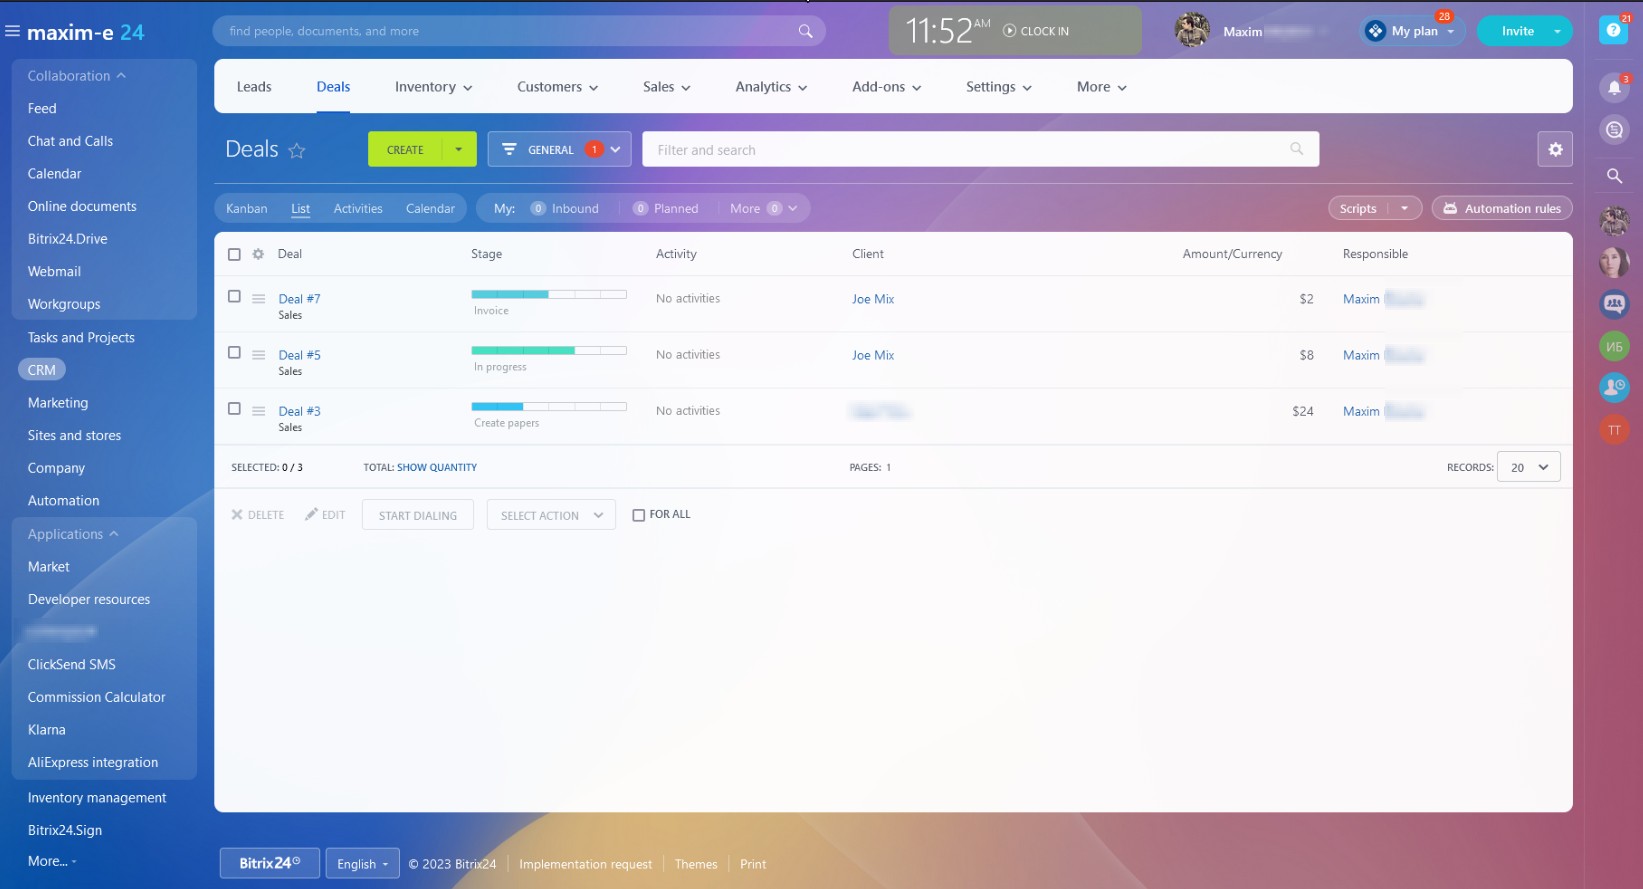This screenshot has width=1643, height=889.
Task: Switch to Calendar deals view
Action: pyautogui.click(x=430, y=208)
